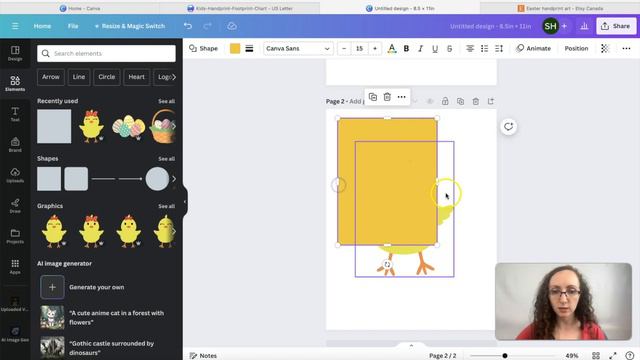Expand page thumbnails strip at bottom
Viewport: 640px width, 360px height.
(411, 346)
